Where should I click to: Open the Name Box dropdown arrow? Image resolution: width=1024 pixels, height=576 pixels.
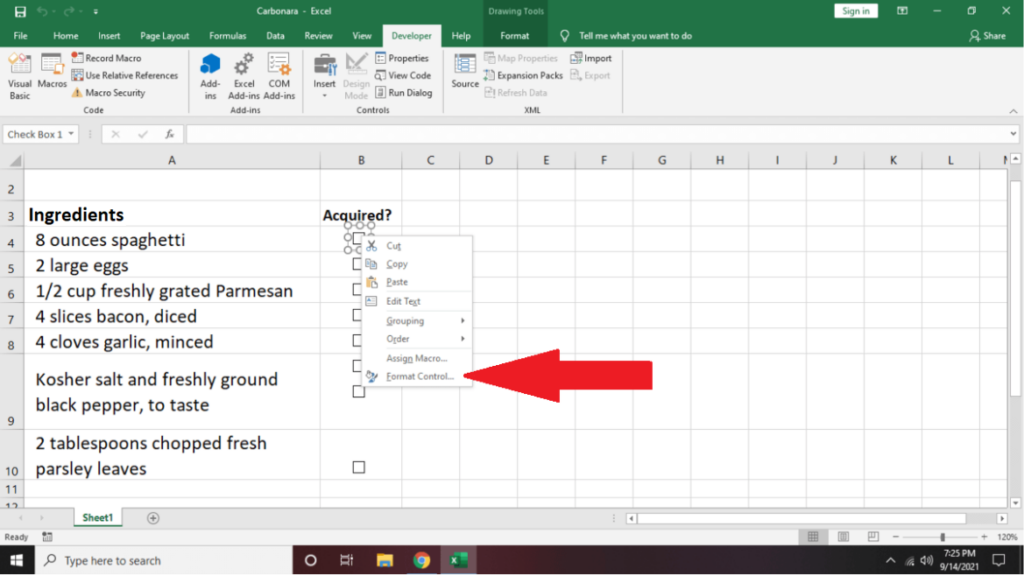[x=72, y=134]
